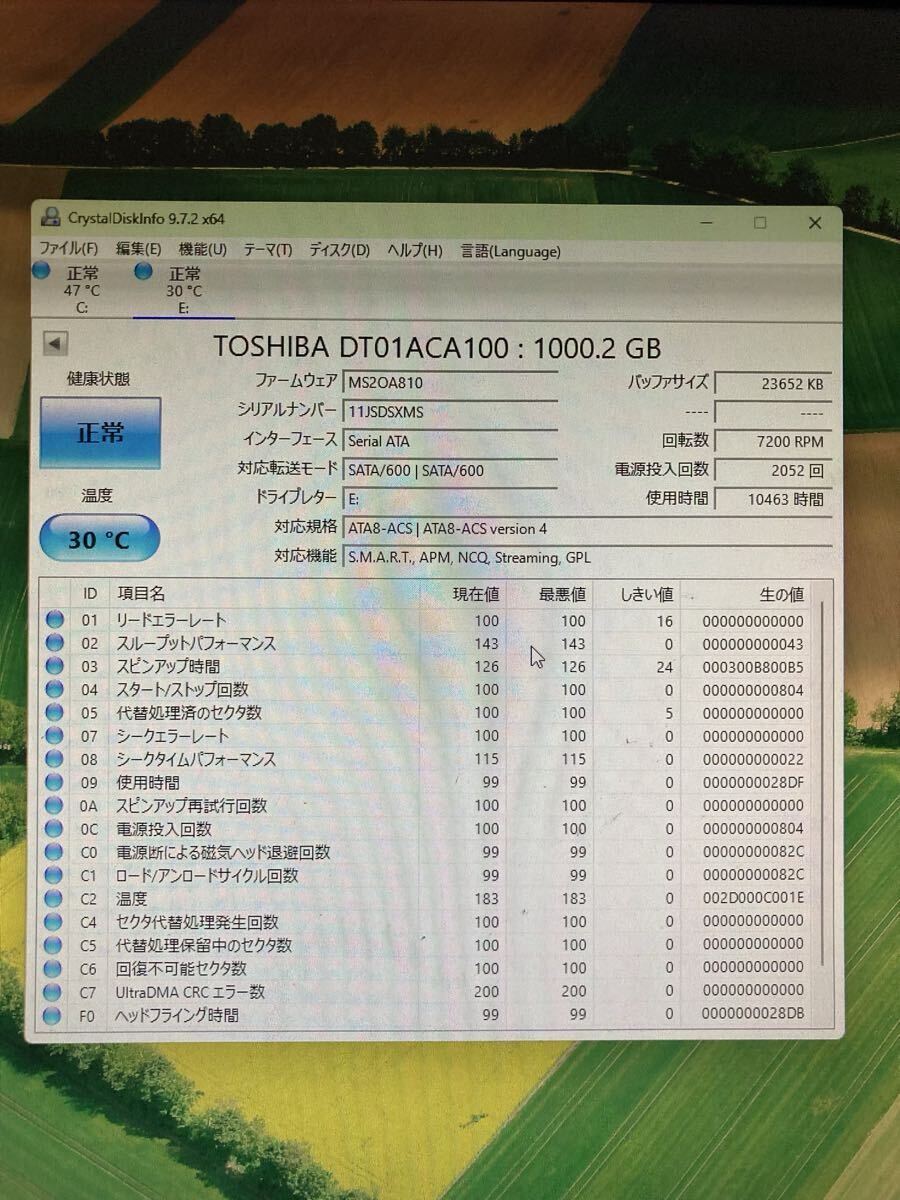Click status icon for 回復不可能セクタ数 row
This screenshot has width=900, height=1200.
(x=54, y=968)
